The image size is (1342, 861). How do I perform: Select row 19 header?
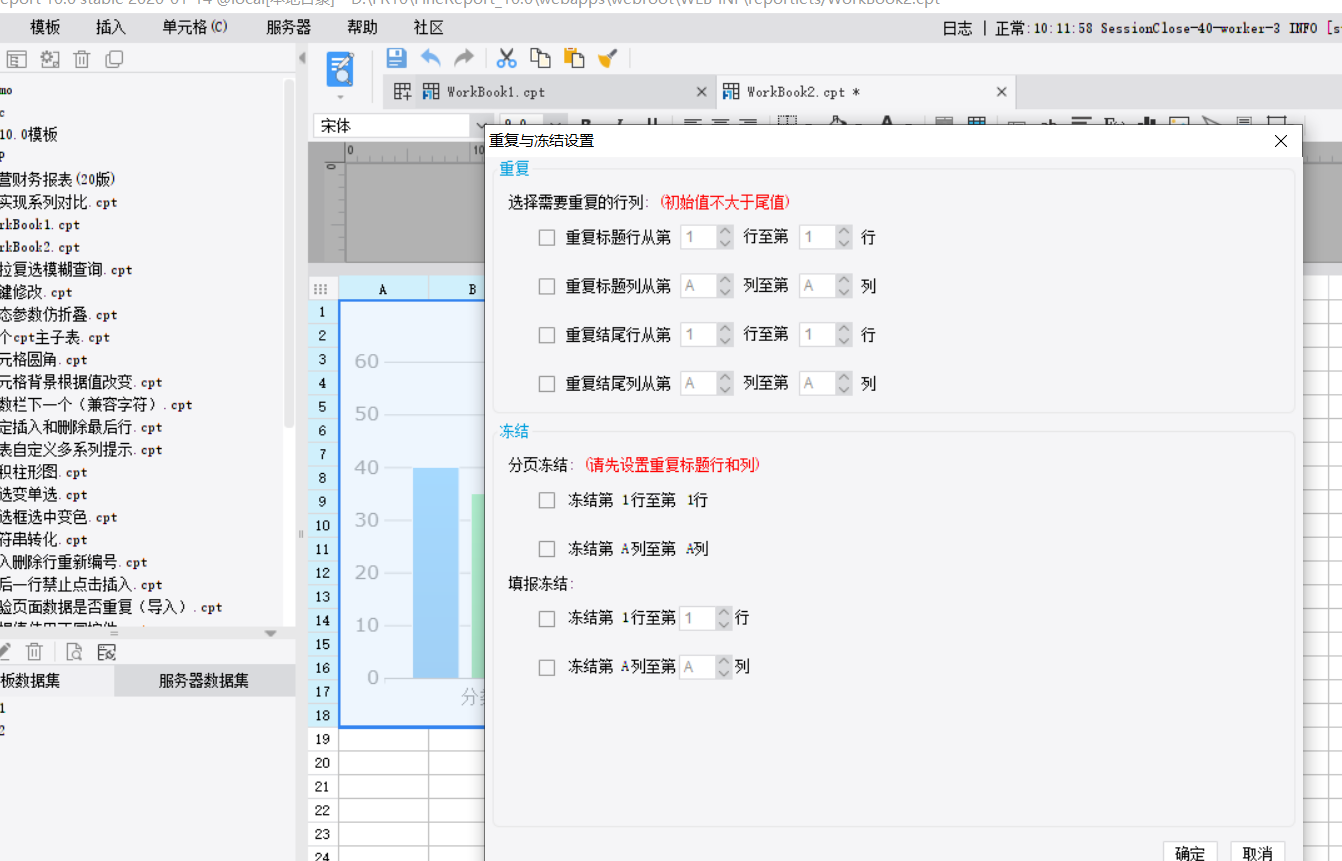322,739
